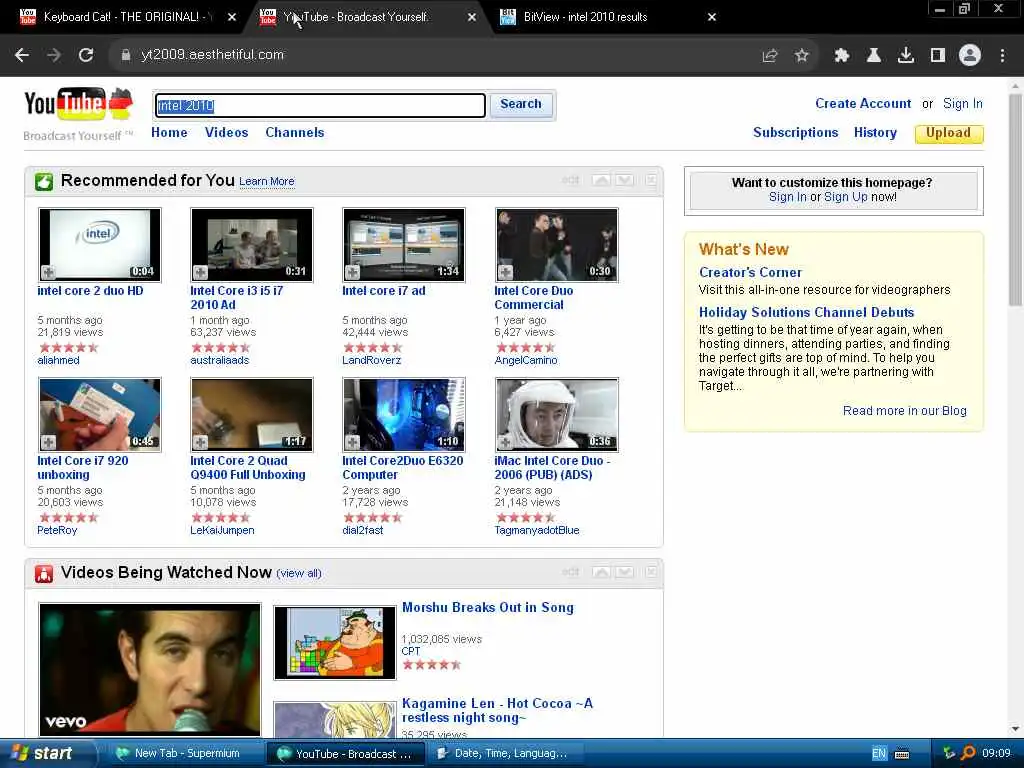Open the browser three-dot menu
Viewport: 1024px width, 768px height.
(1002, 56)
